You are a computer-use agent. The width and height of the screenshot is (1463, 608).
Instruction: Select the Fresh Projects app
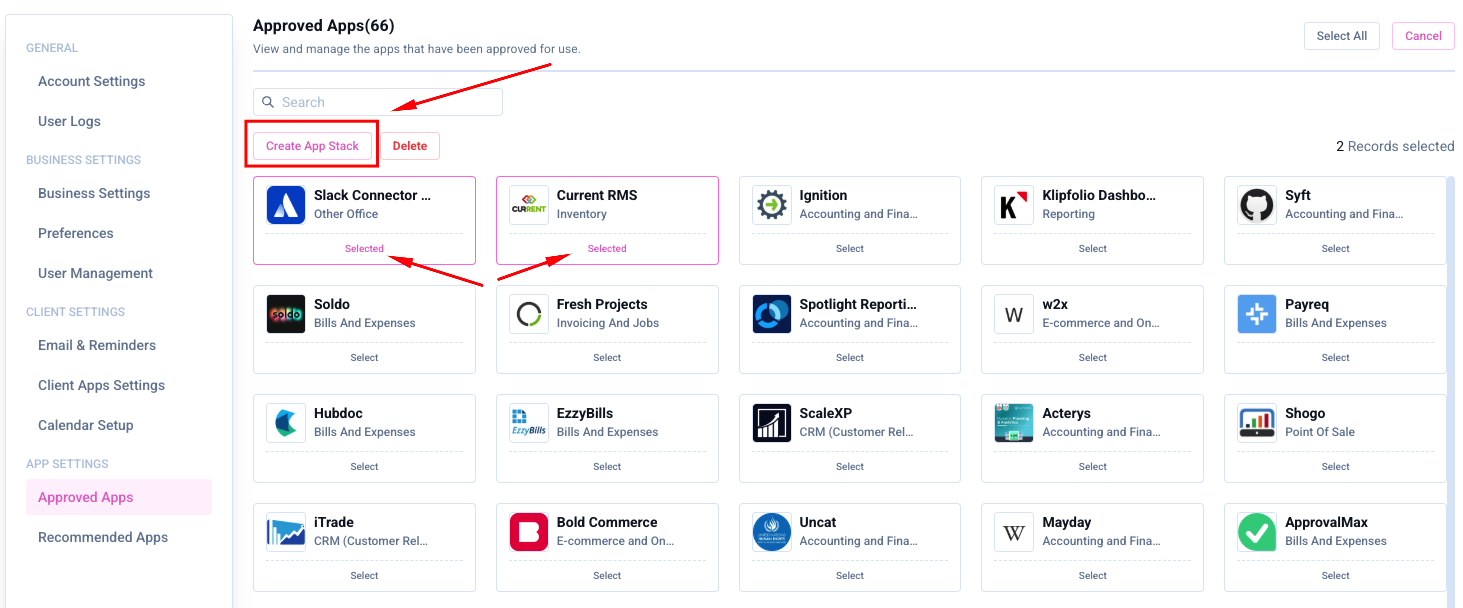(607, 358)
